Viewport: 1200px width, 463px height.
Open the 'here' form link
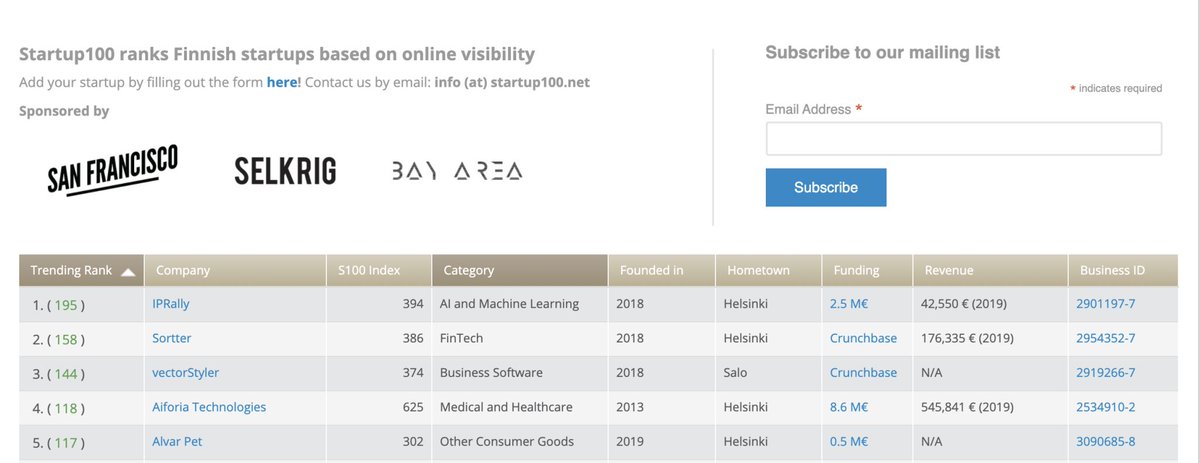[x=282, y=82]
